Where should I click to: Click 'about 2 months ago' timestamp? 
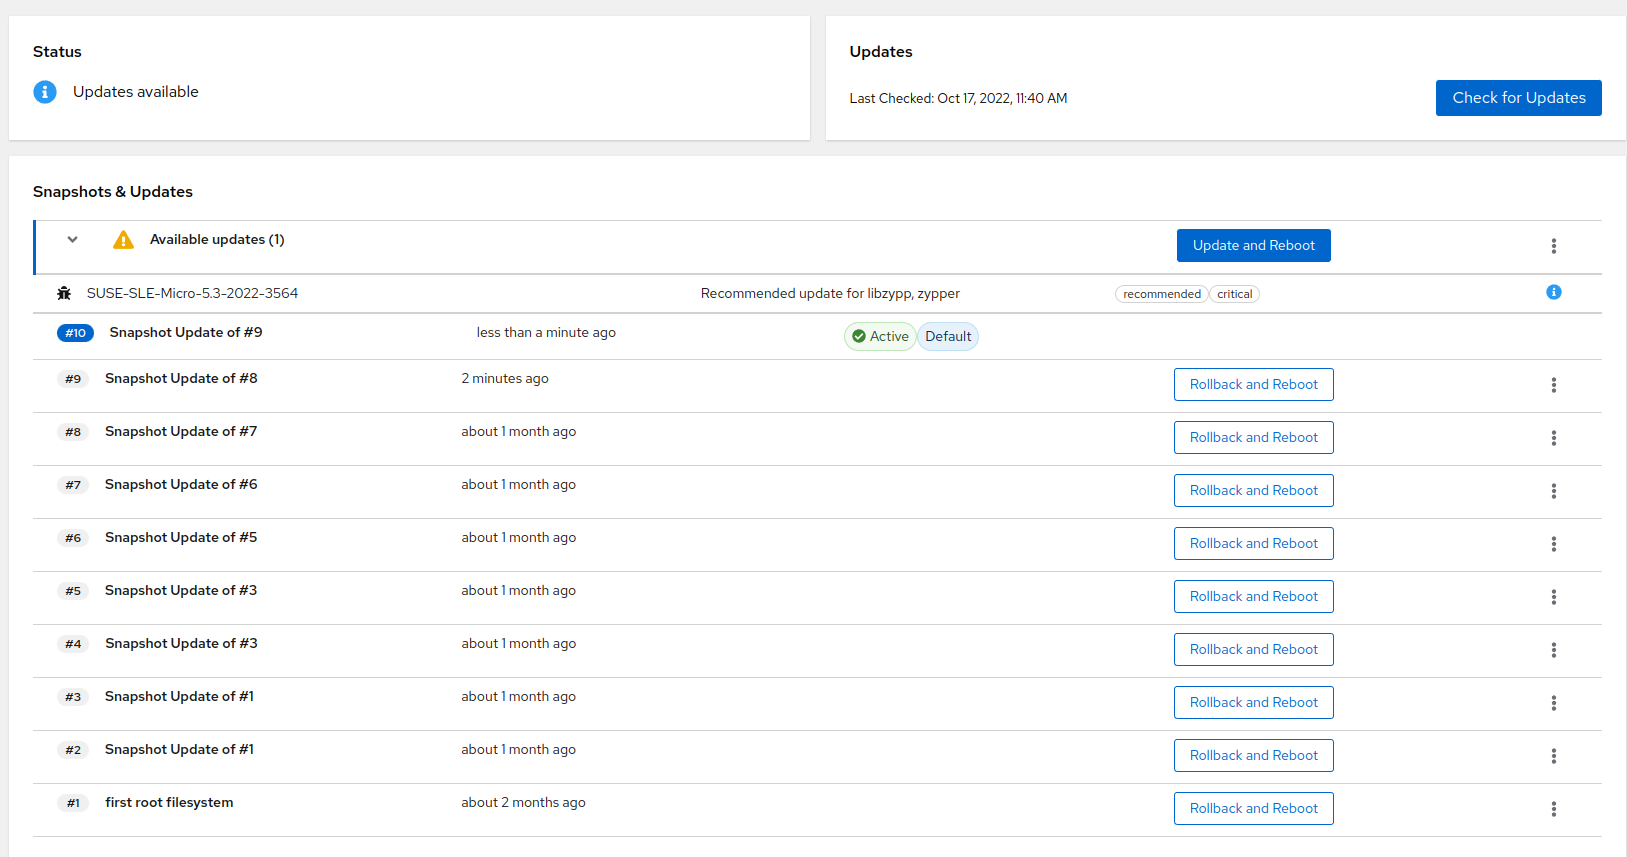523,803
